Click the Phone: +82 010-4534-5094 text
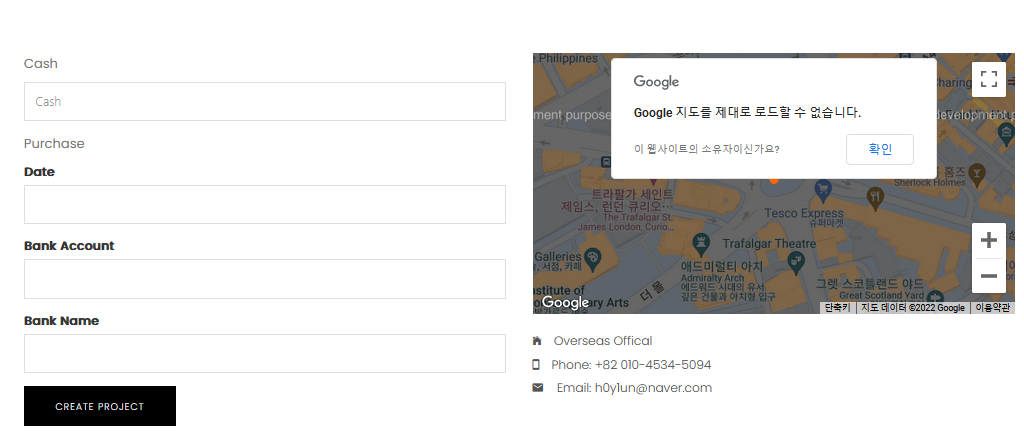1024x440 pixels. pyautogui.click(x=631, y=364)
